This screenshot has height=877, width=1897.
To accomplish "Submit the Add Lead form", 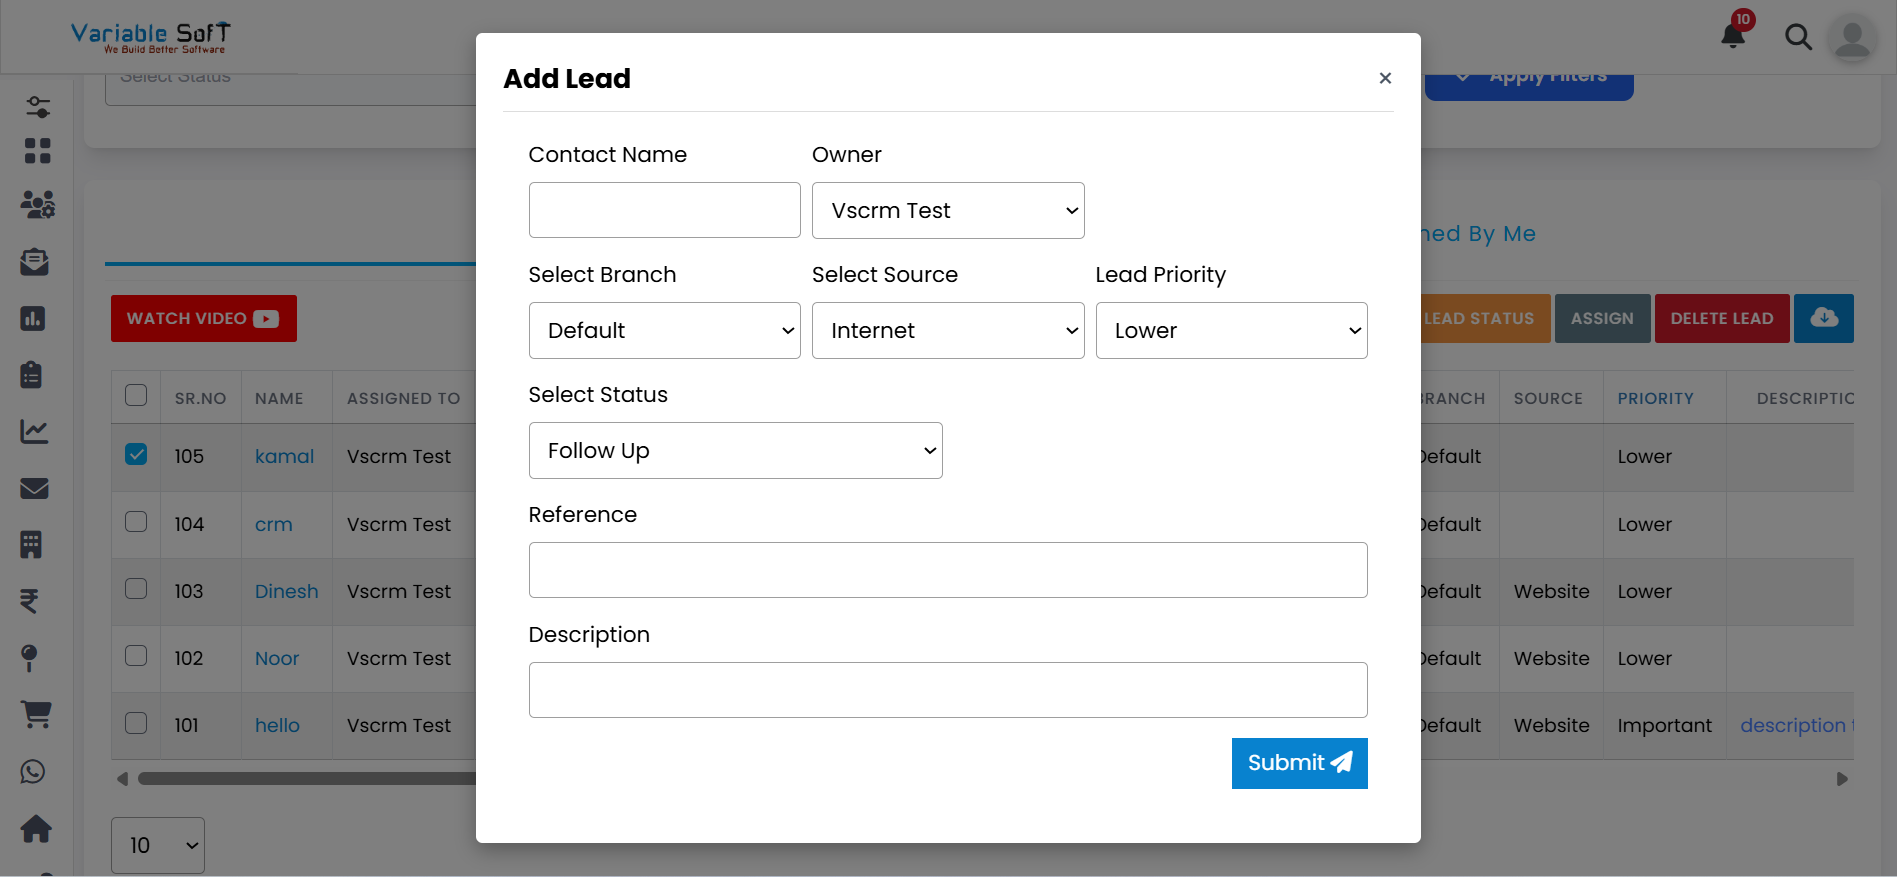I will 1299,763.
